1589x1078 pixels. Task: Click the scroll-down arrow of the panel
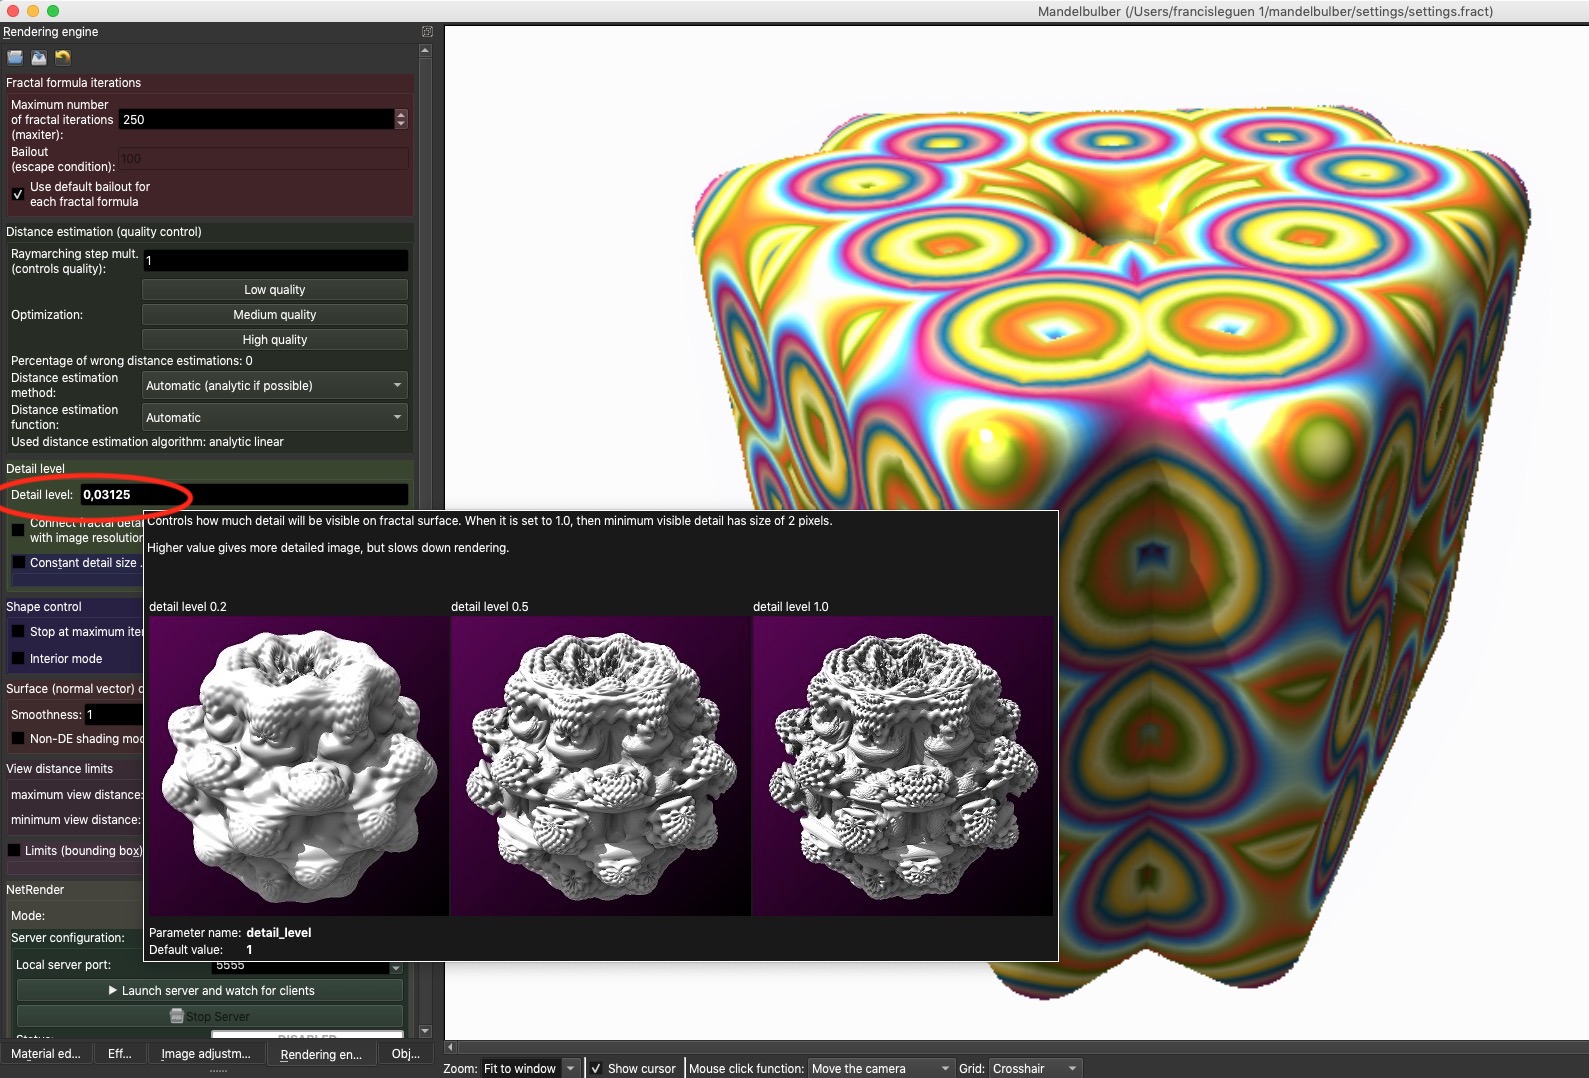[x=425, y=1031]
